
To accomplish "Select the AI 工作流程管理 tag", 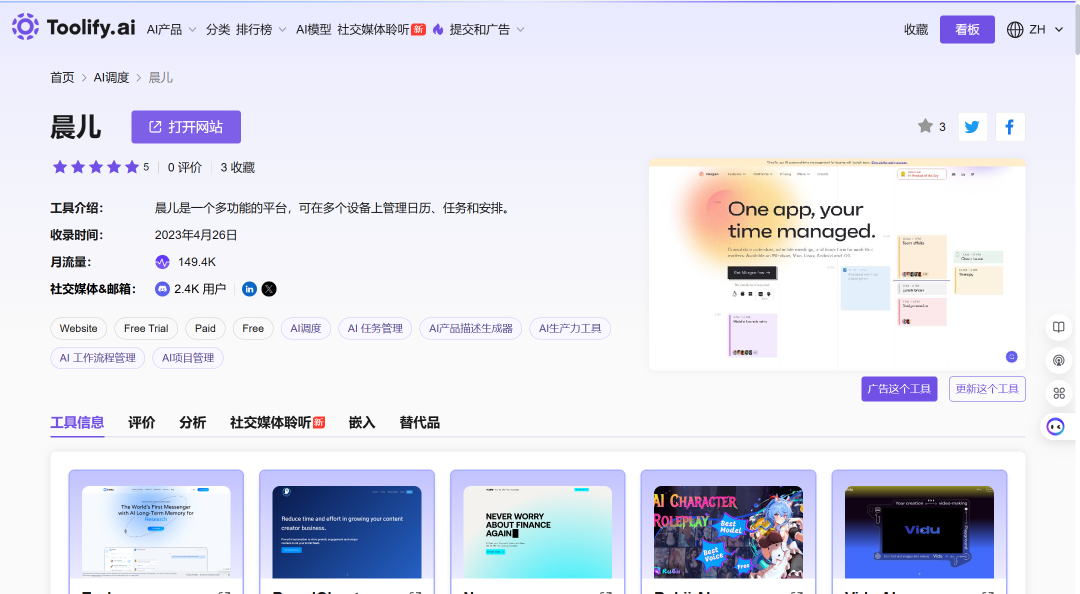I will [x=97, y=358].
